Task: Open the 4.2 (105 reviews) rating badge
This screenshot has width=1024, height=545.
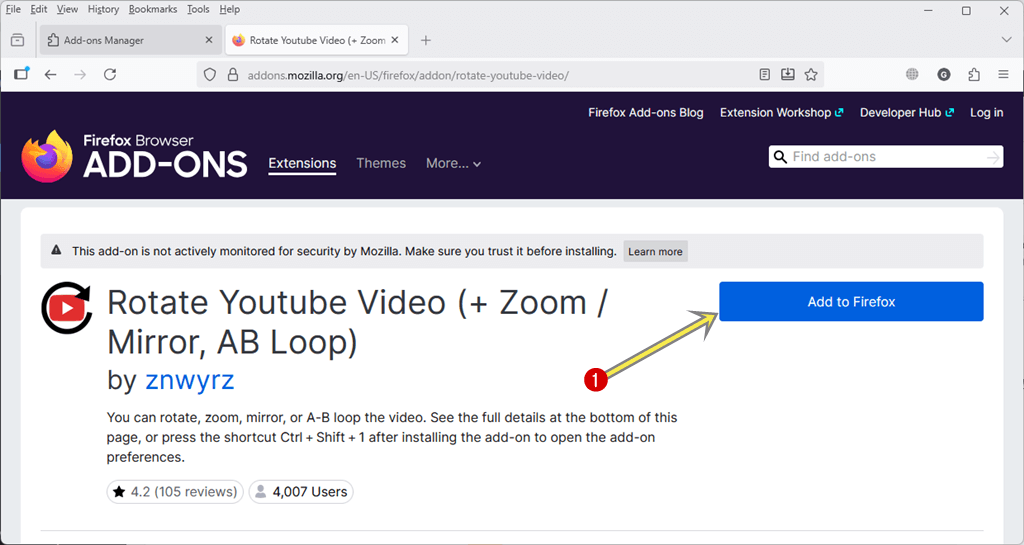Action: tap(175, 491)
